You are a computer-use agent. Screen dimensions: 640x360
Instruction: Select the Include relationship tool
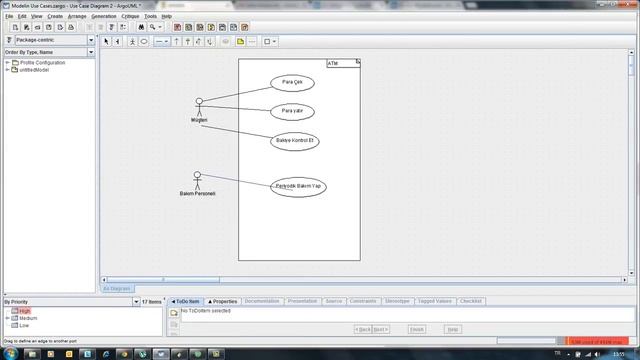tap(210, 42)
